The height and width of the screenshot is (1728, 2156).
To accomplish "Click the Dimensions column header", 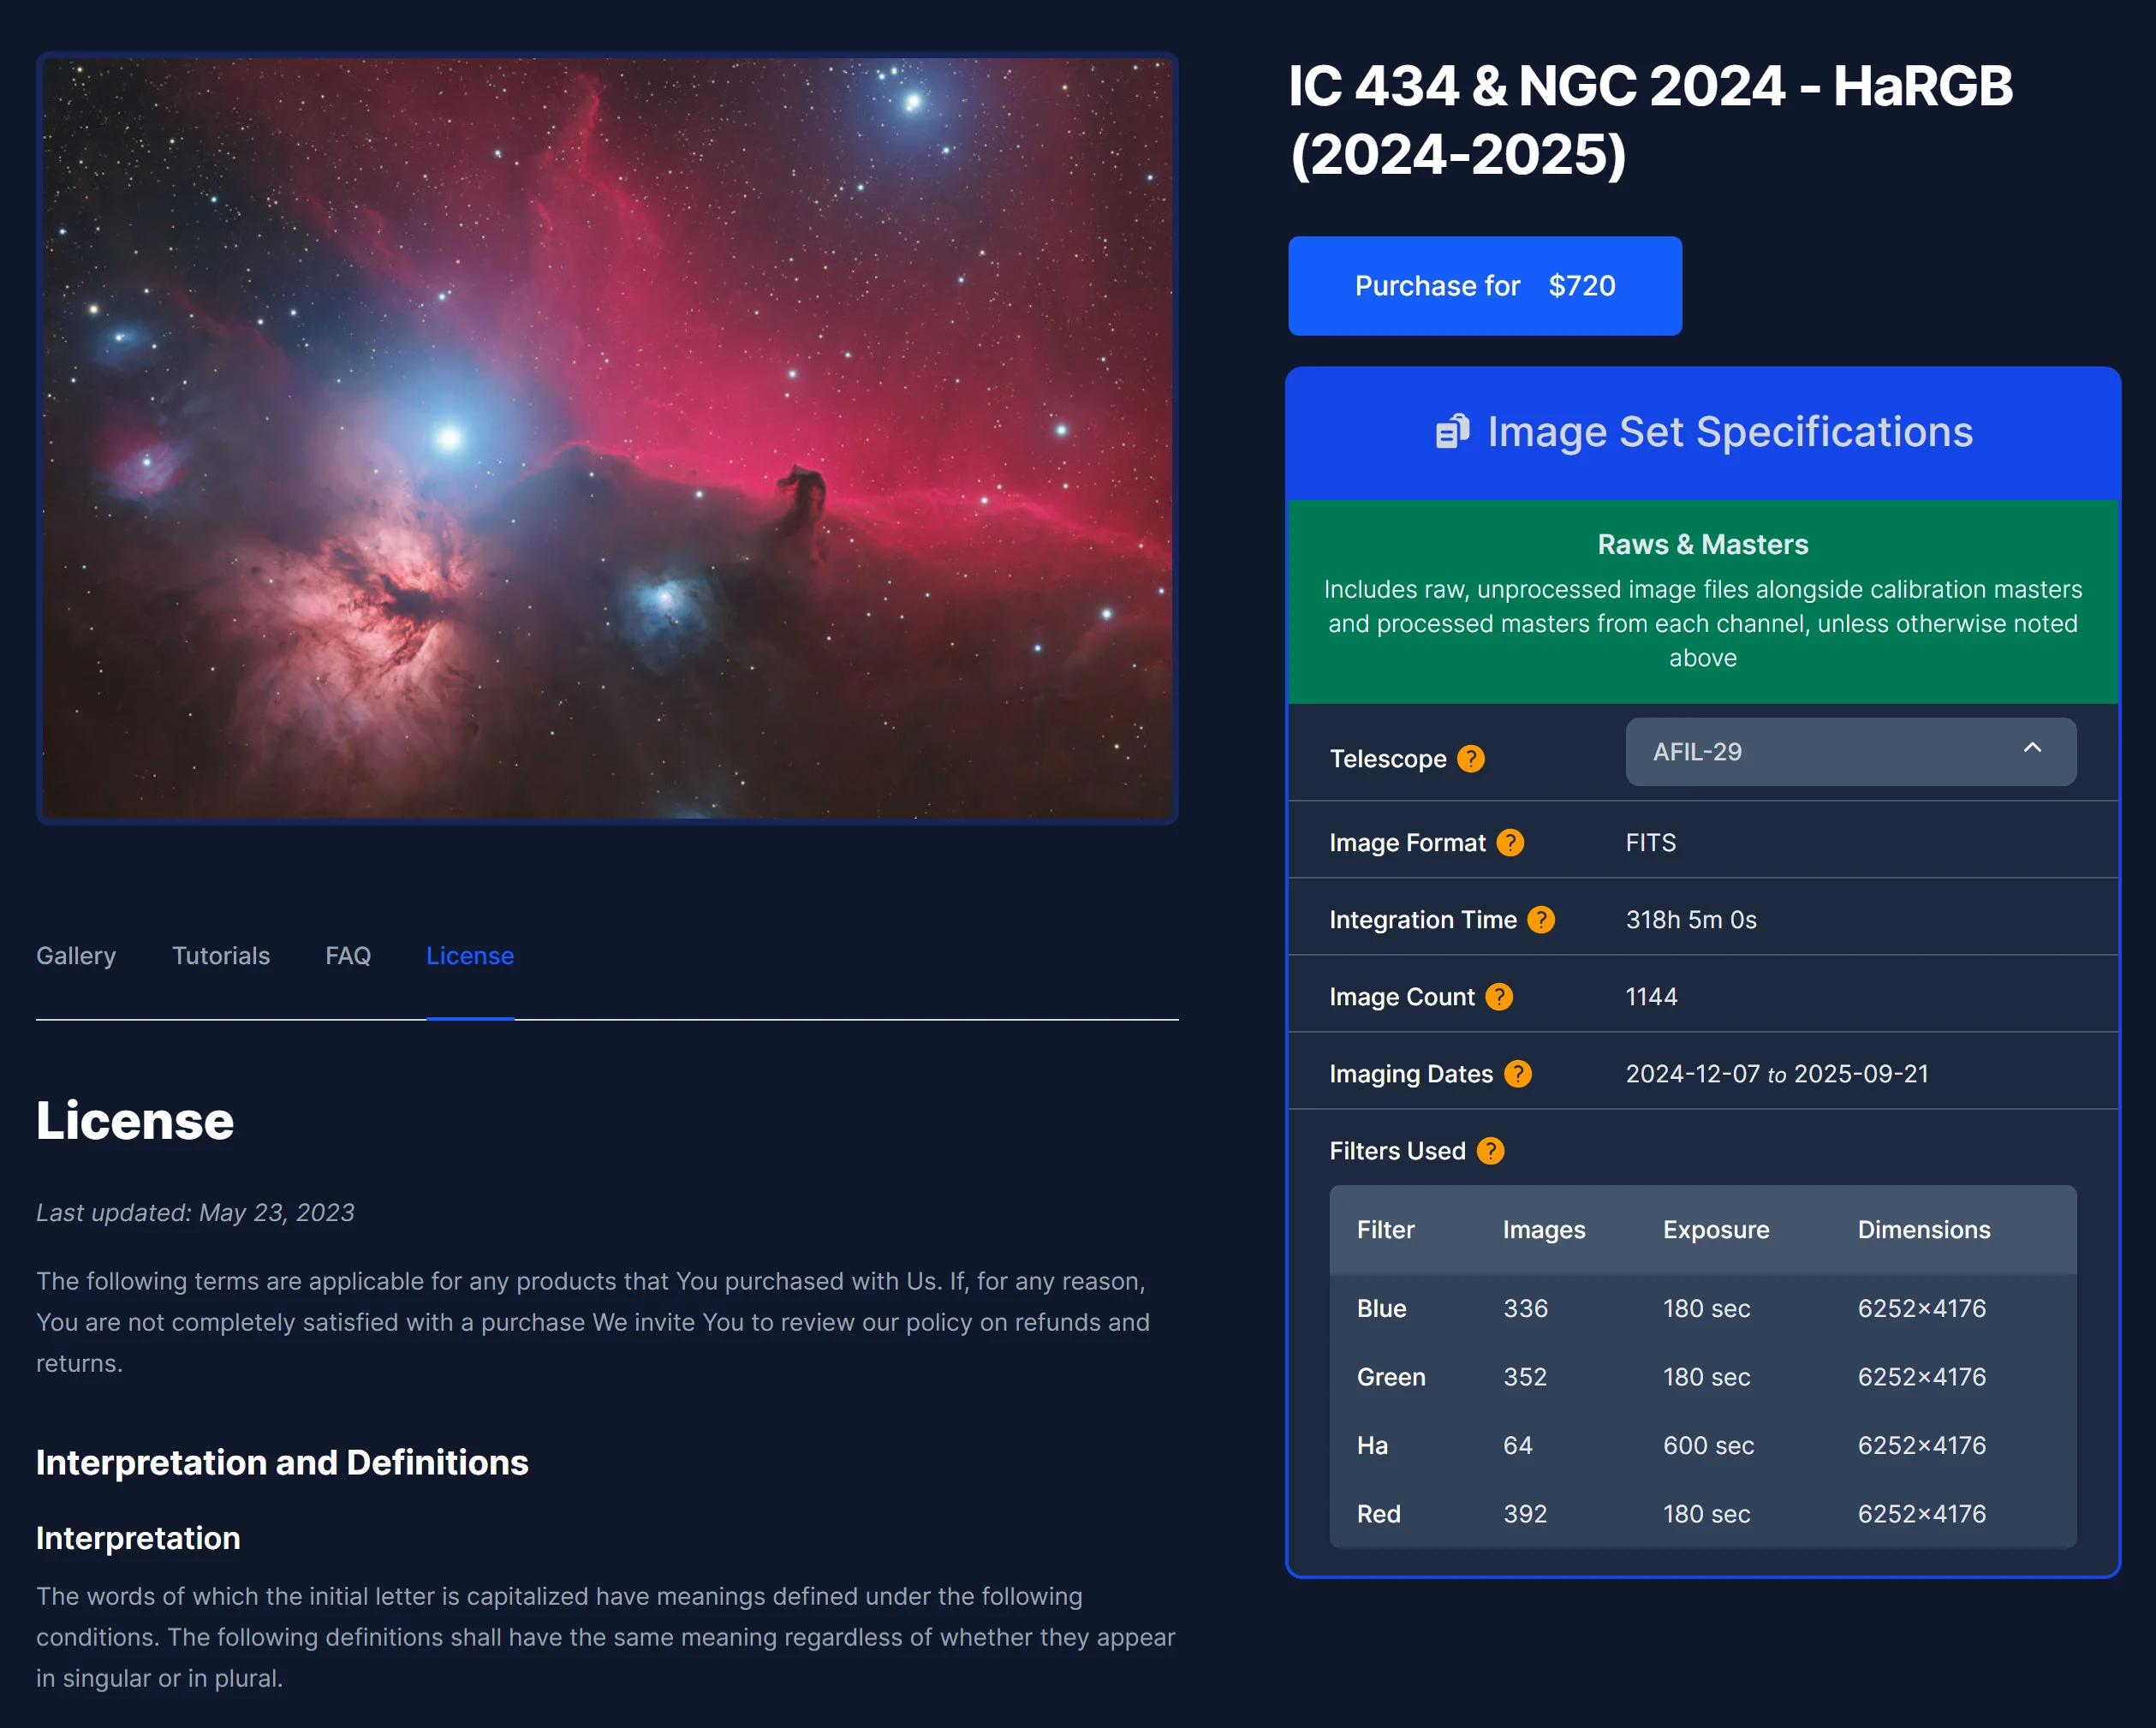I will [1923, 1230].
